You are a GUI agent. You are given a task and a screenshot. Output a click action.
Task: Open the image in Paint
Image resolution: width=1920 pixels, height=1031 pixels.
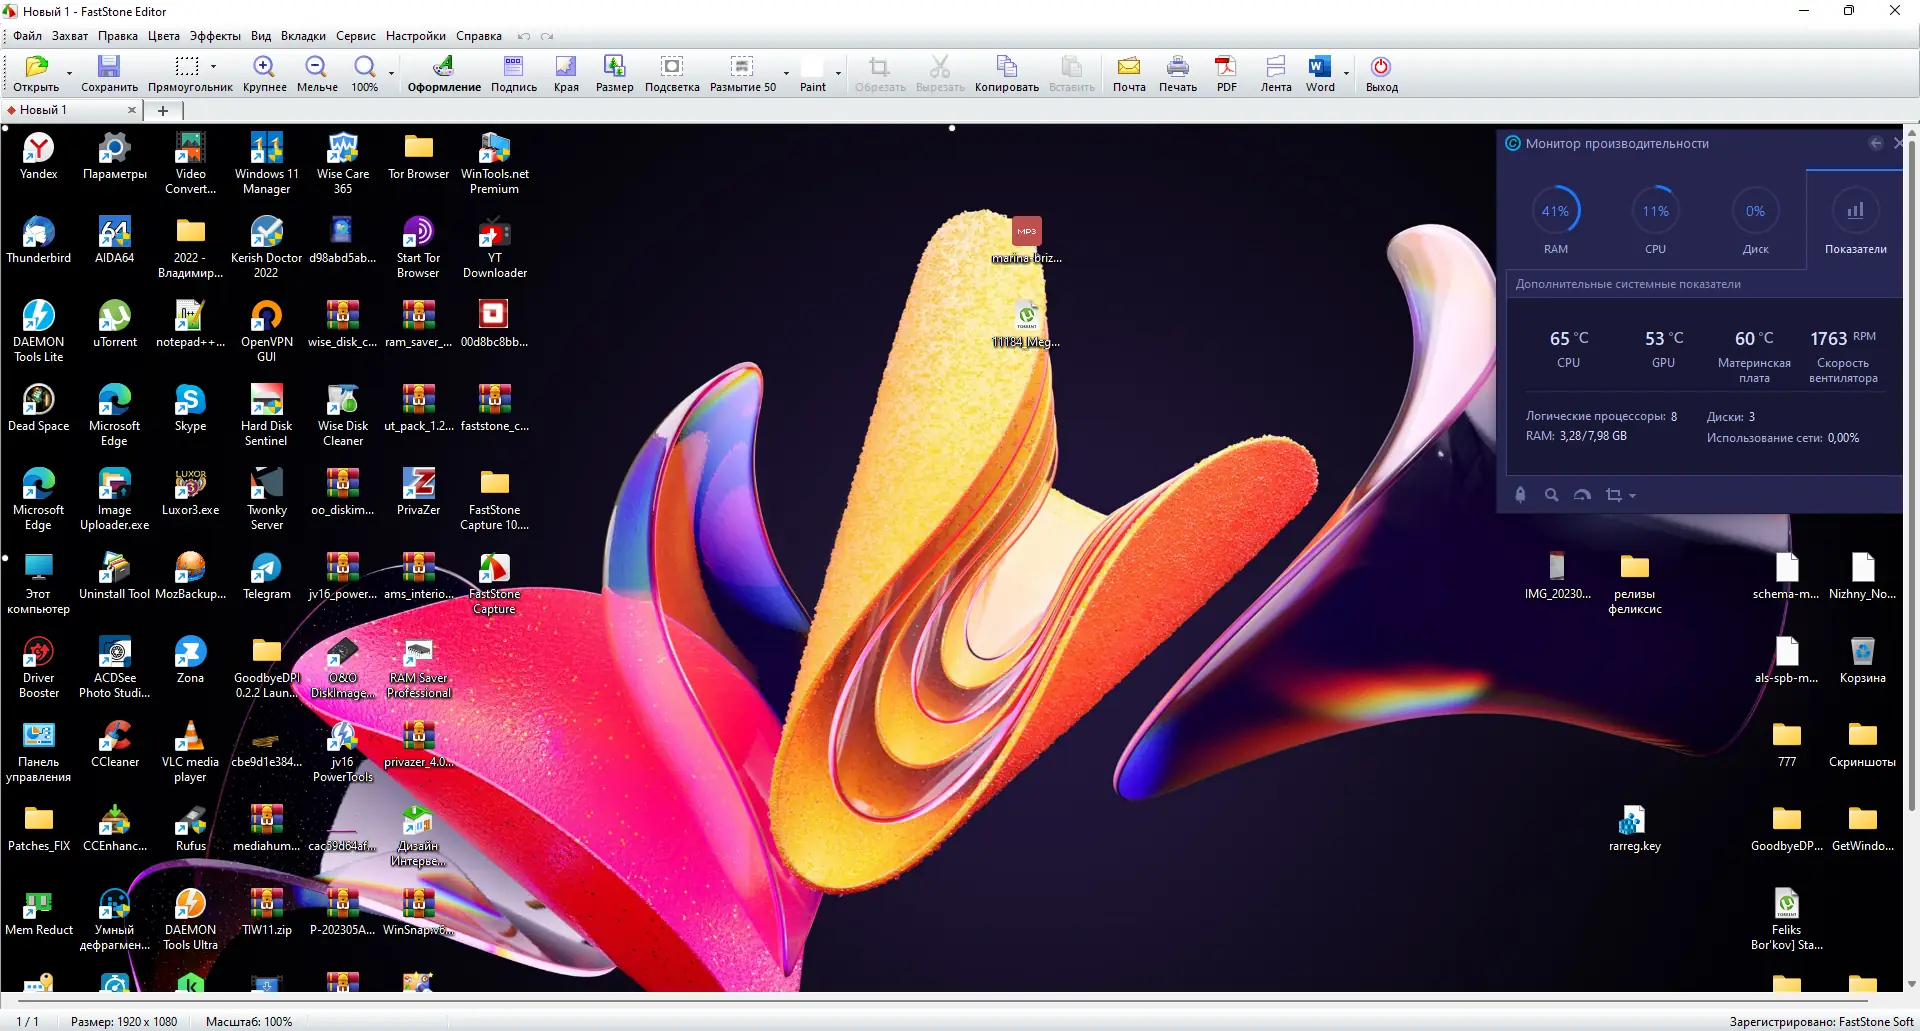tap(813, 73)
